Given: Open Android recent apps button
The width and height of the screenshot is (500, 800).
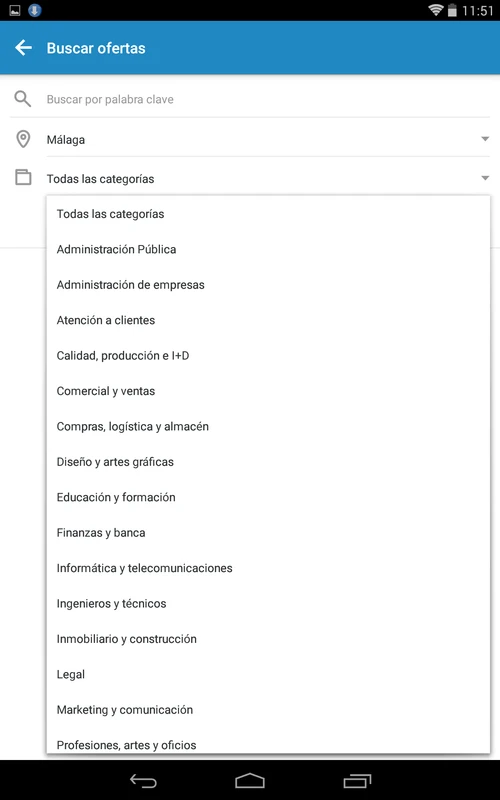Looking at the screenshot, I should tap(357, 781).
